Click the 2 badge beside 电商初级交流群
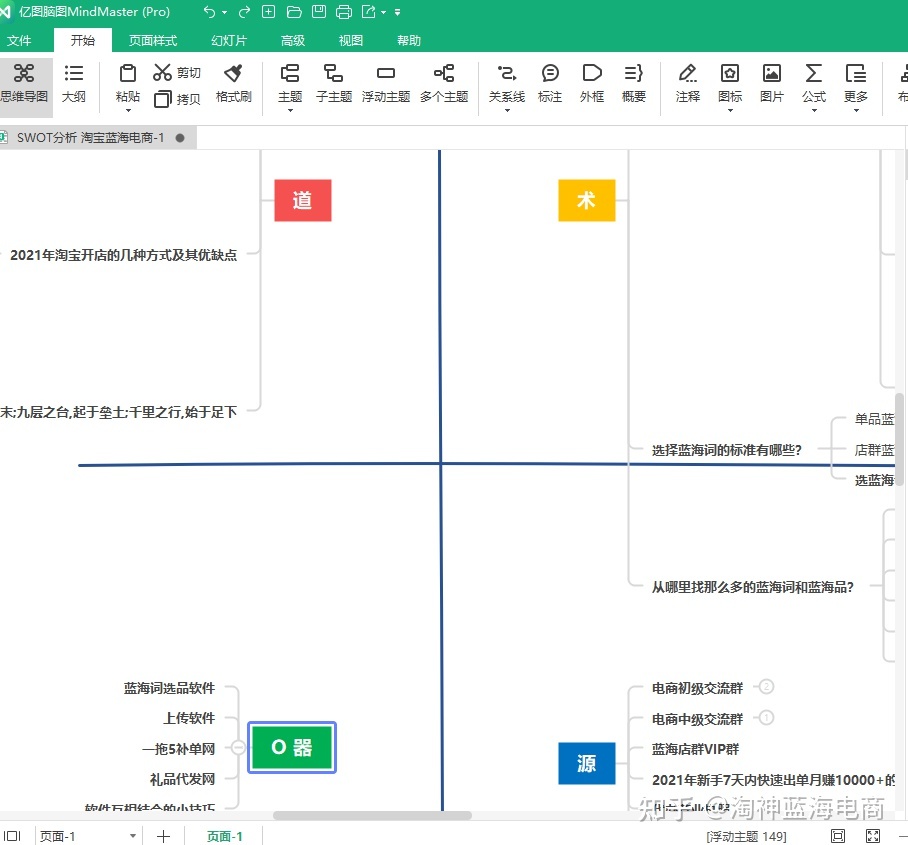 766,686
